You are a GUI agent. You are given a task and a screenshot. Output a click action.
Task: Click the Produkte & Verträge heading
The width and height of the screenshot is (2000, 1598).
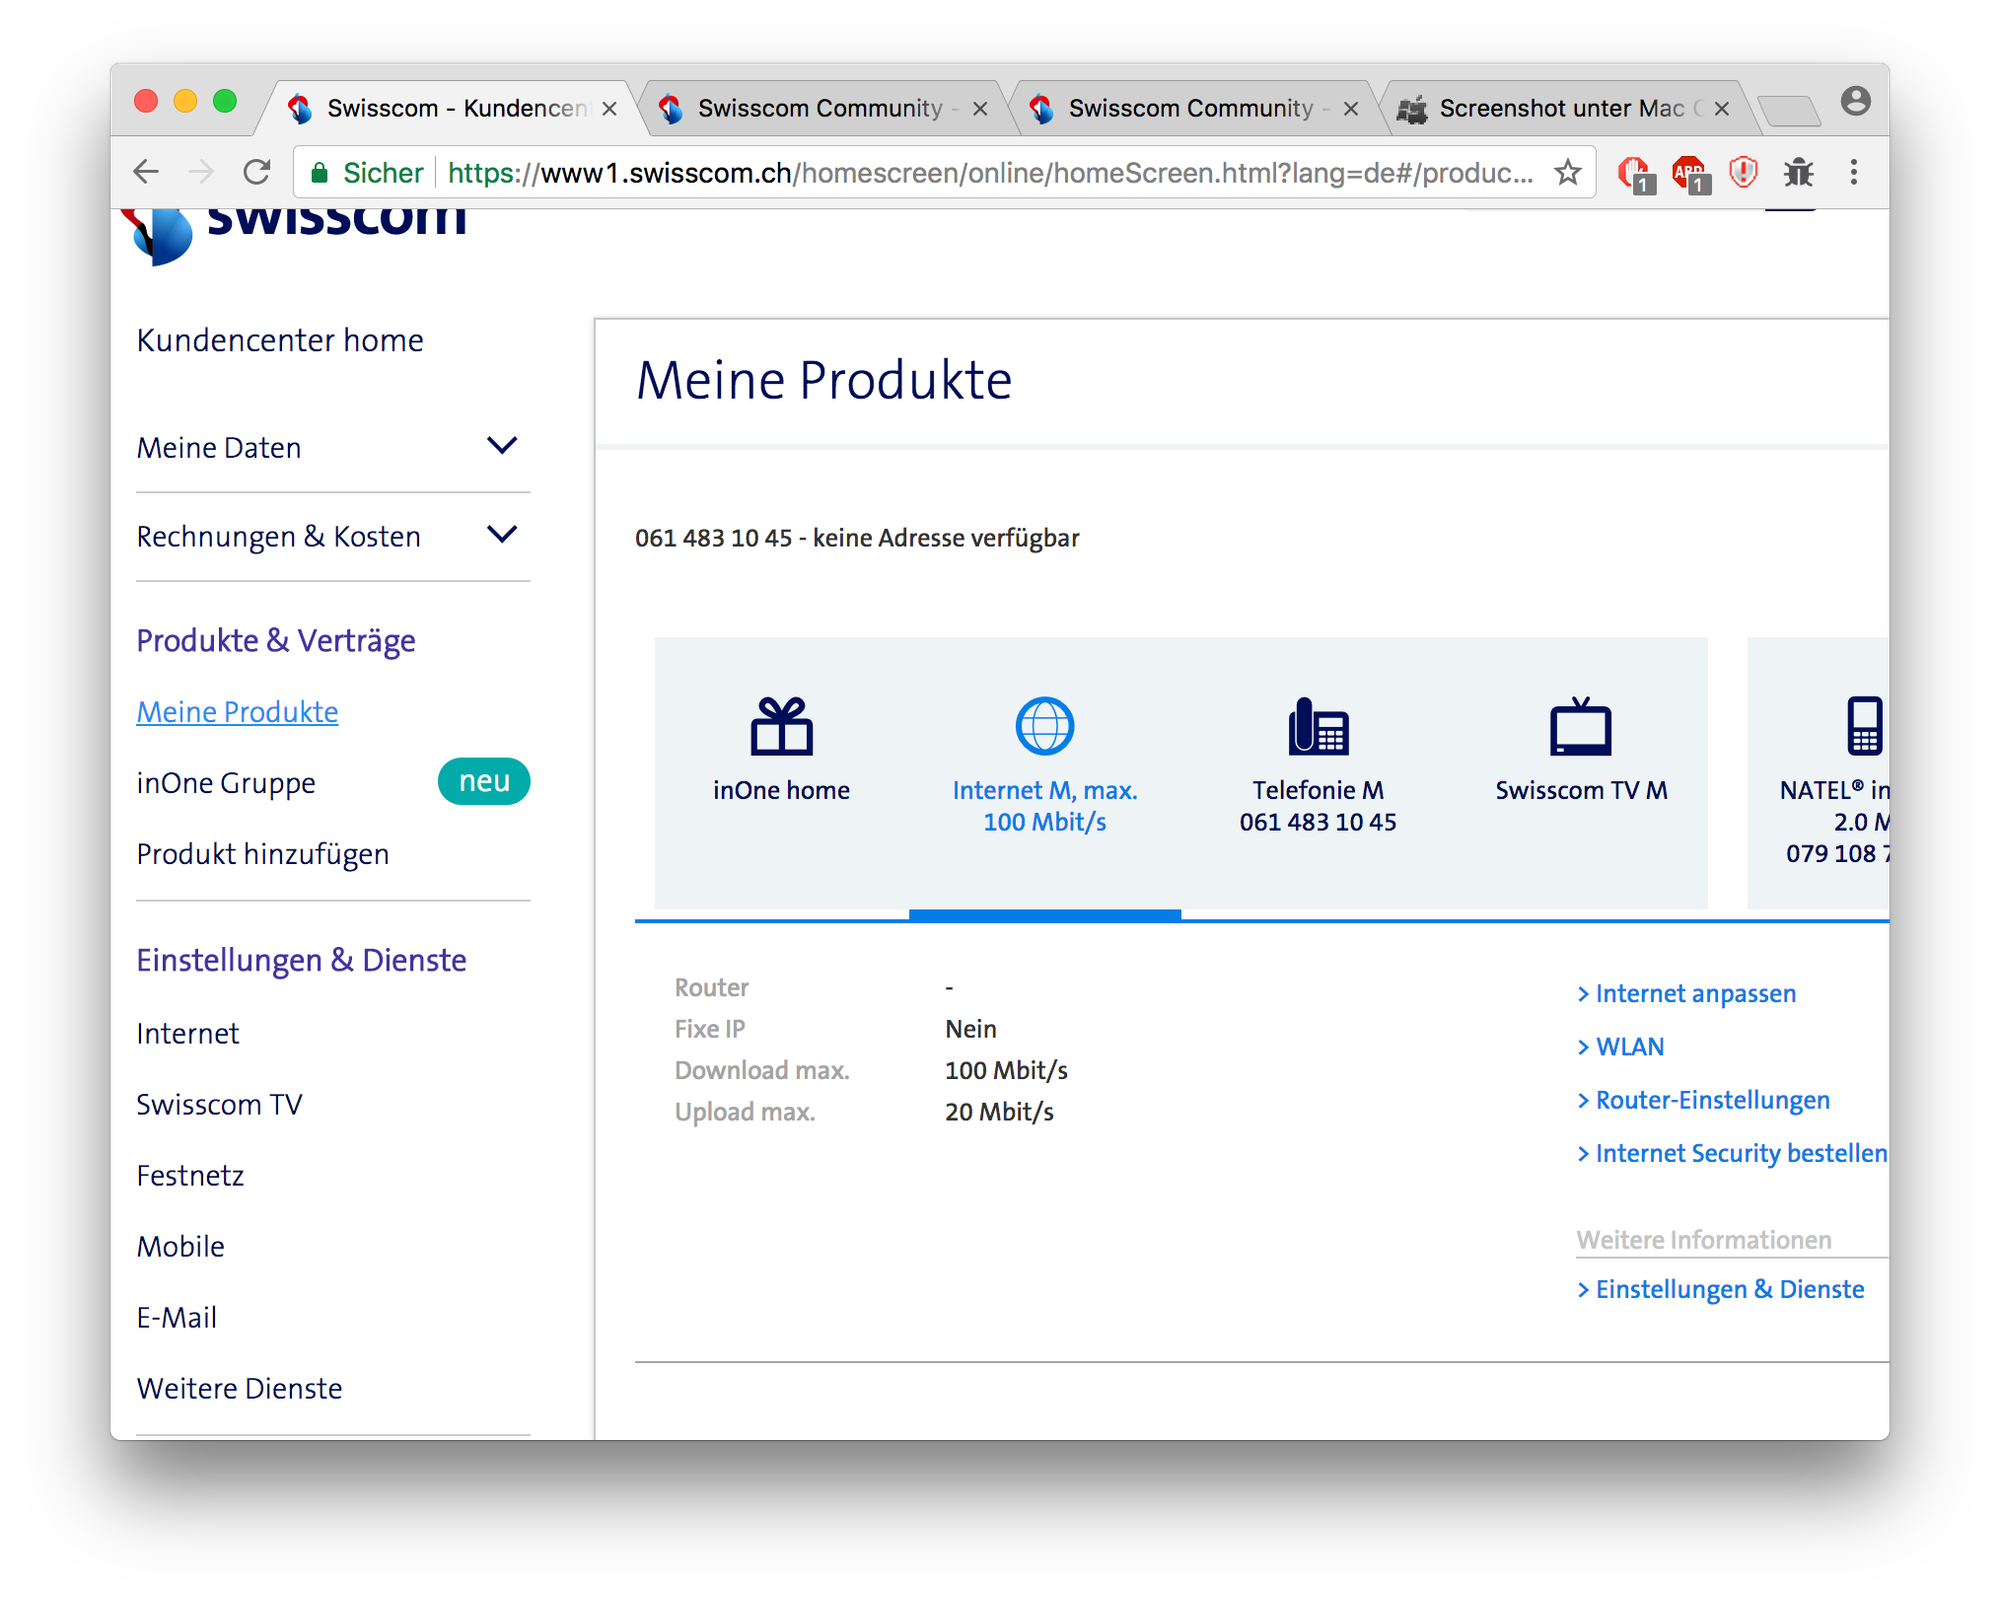click(x=276, y=640)
